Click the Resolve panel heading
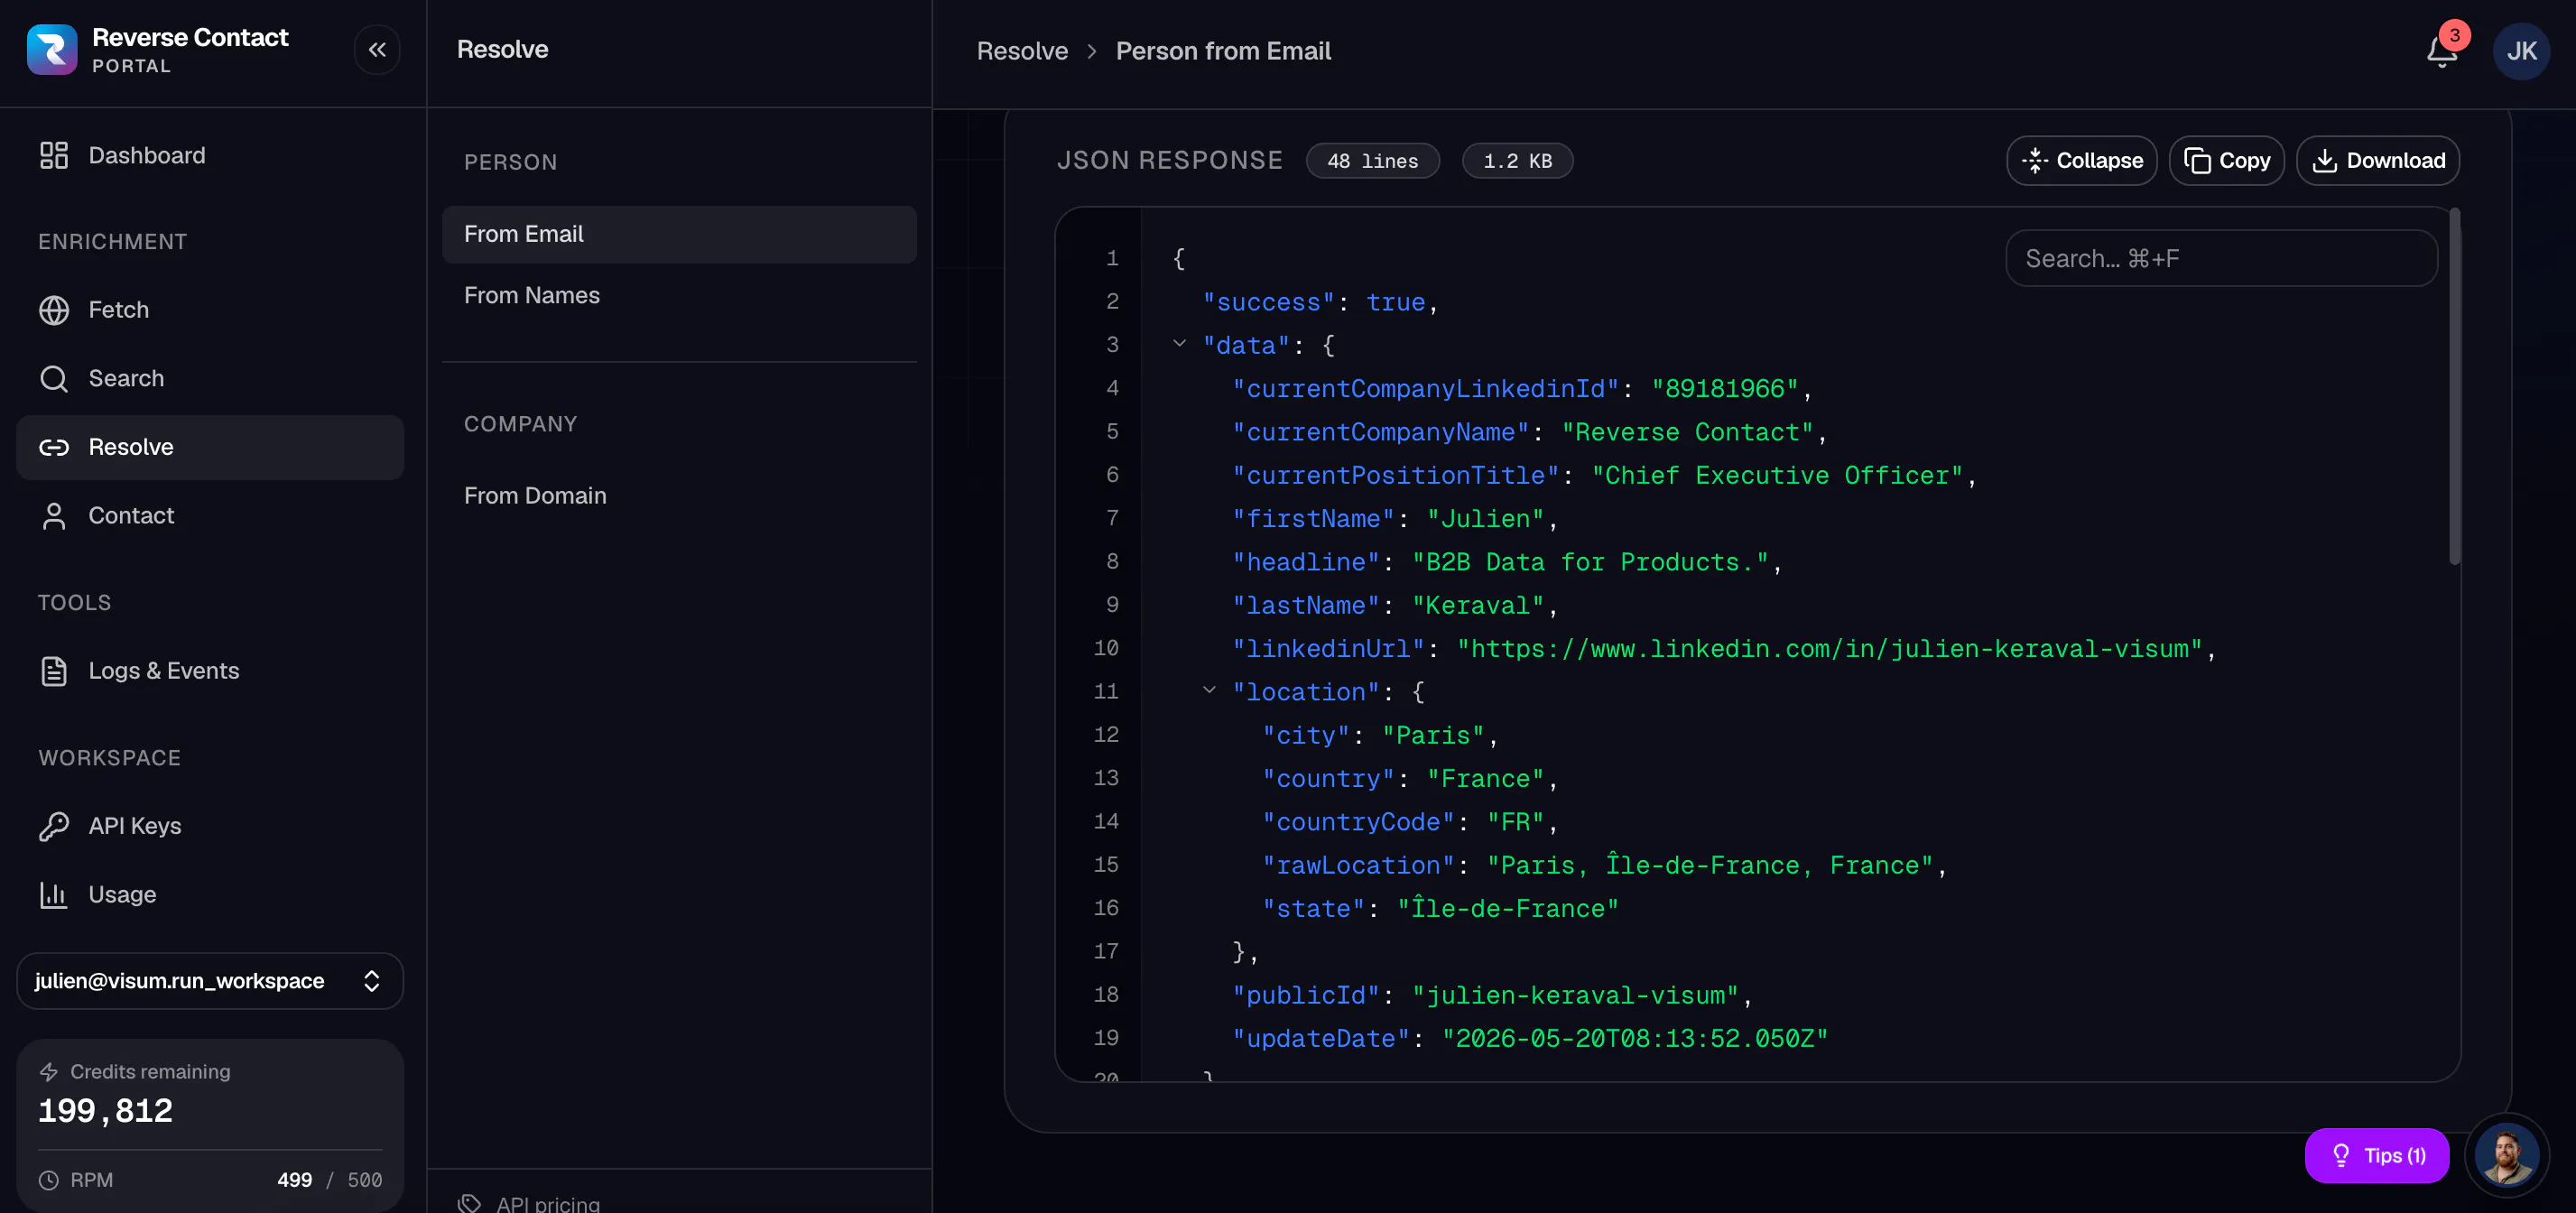The image size is (2576, 1213). click(x=502, y=50)
